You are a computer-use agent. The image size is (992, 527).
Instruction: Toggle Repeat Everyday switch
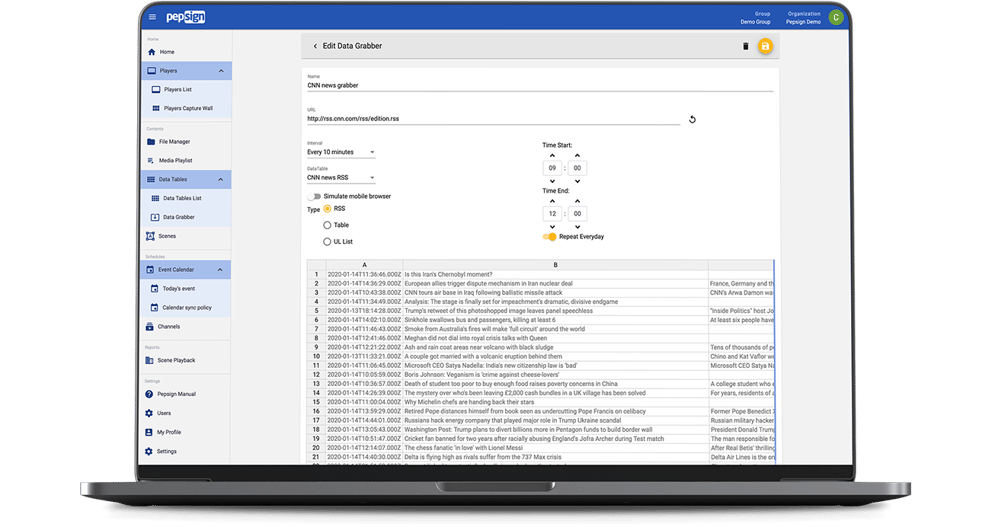[x=549, y=237]
